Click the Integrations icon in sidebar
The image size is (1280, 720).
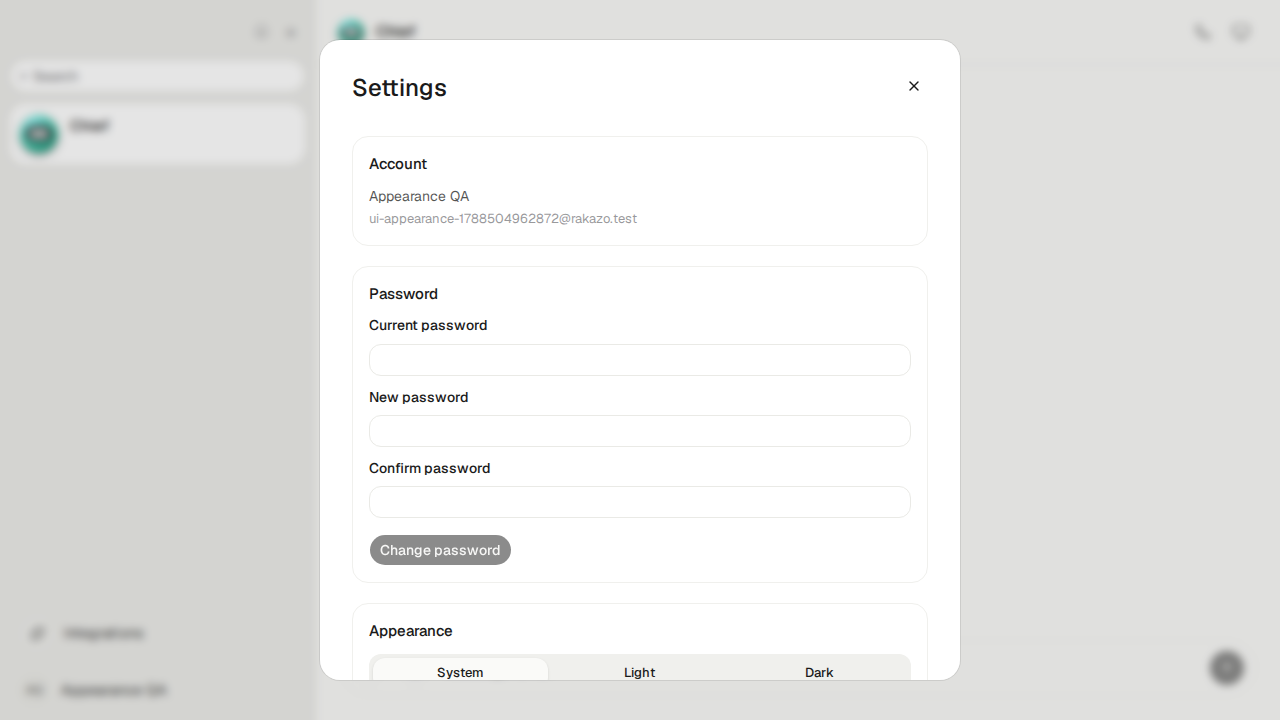pos(38,633)
